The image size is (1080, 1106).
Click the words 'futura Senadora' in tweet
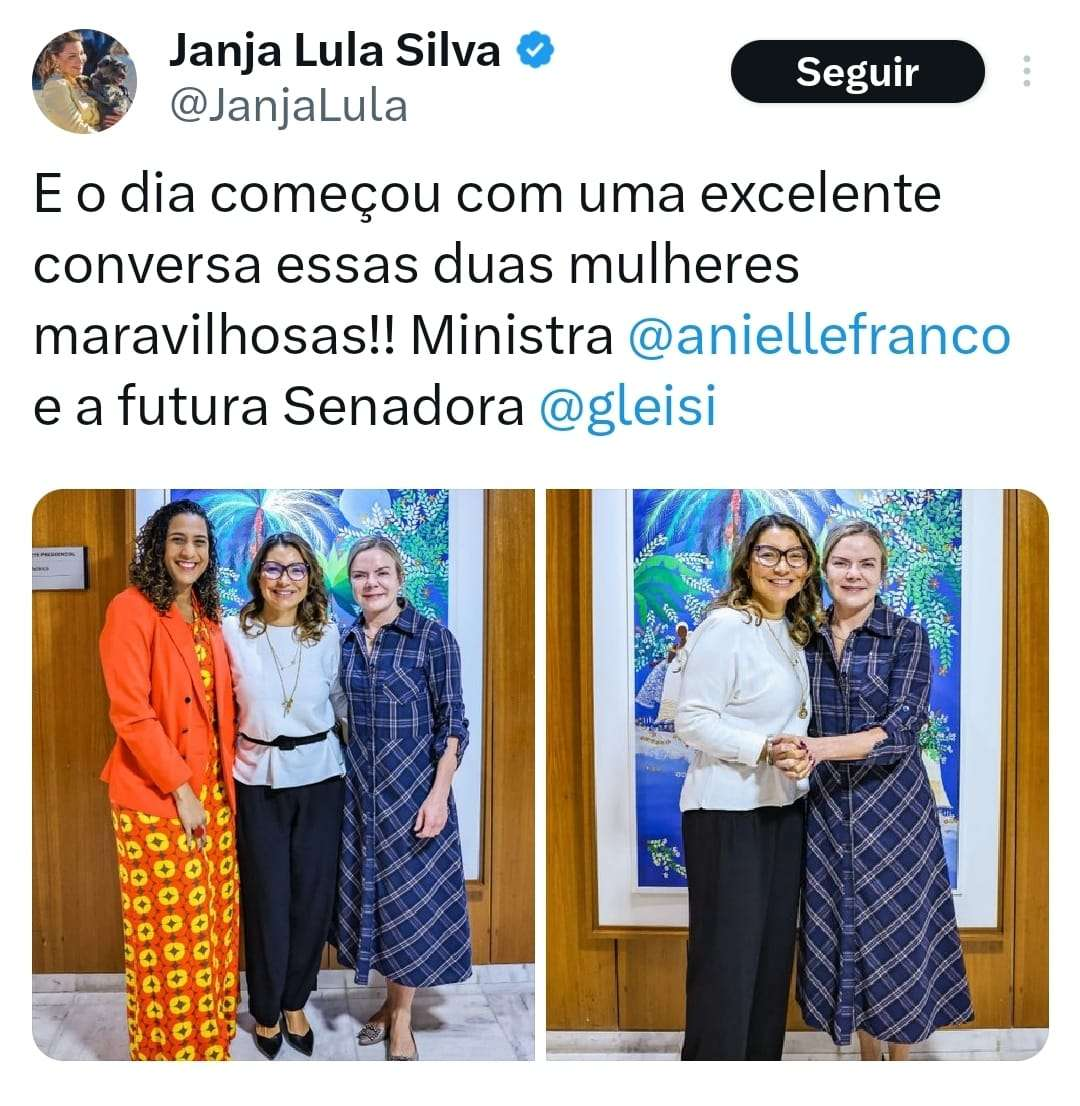click(x=321, y=407)
